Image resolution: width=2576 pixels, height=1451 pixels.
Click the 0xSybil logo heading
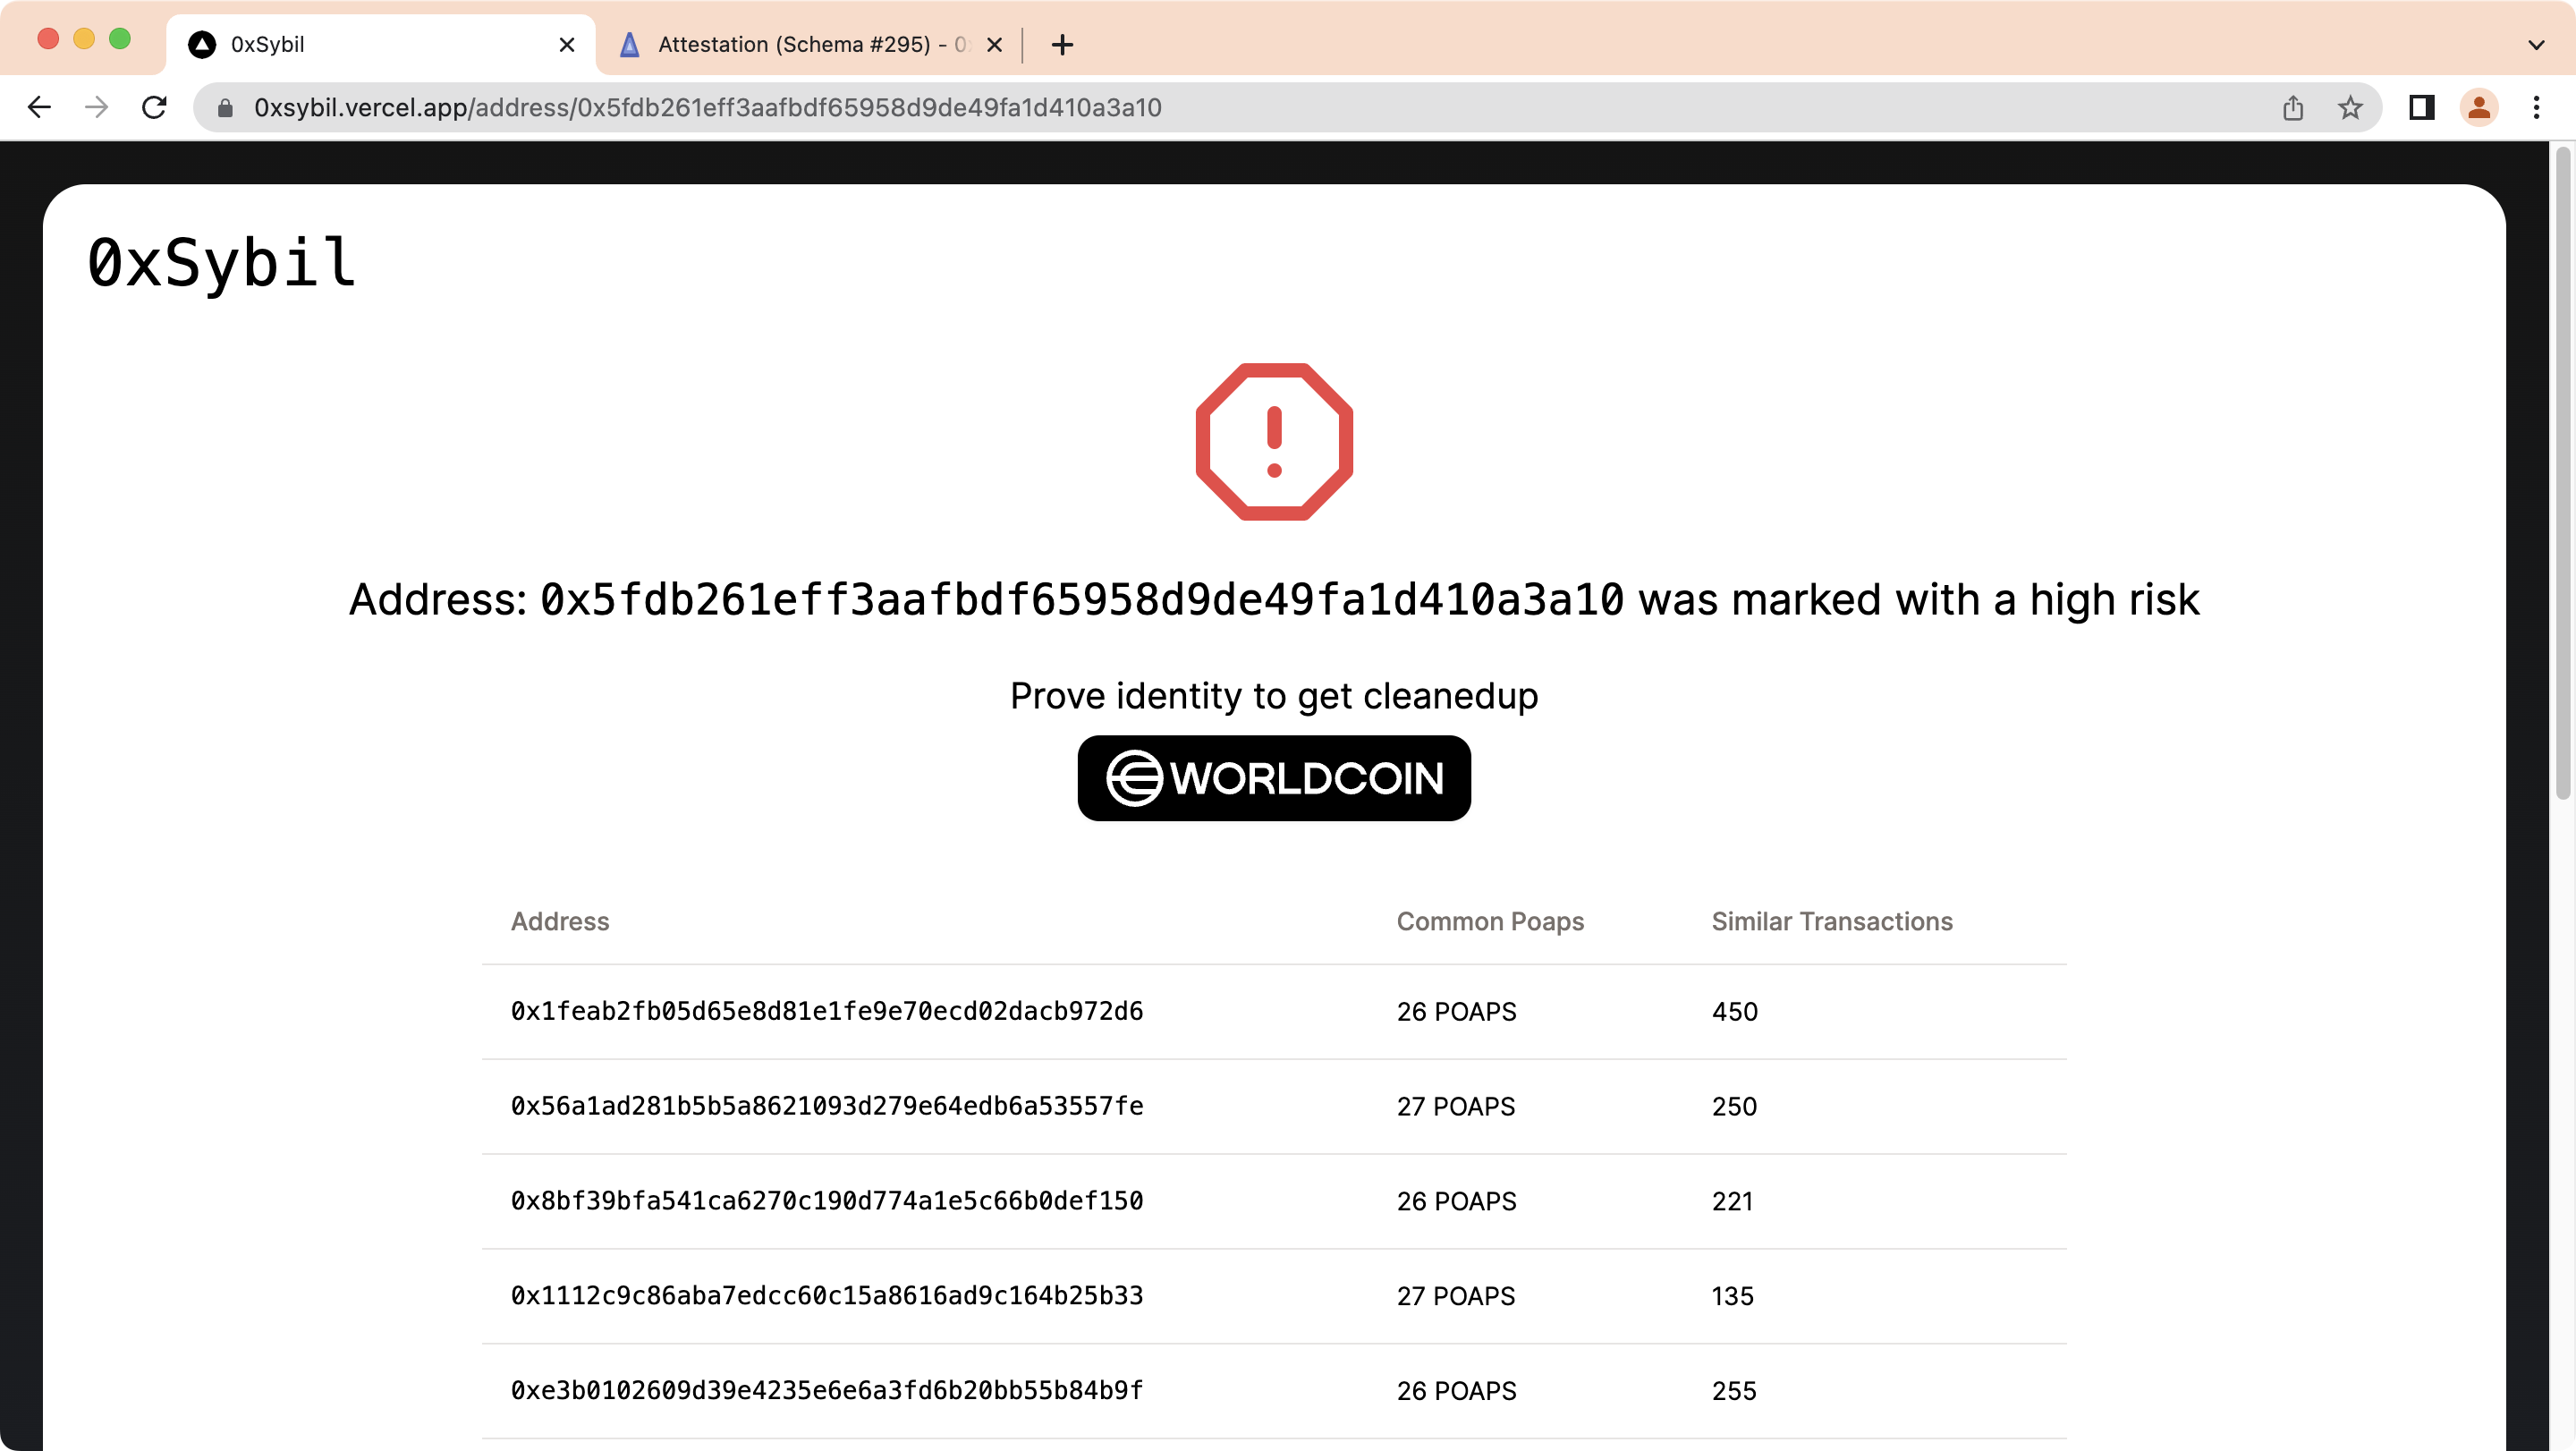coord(221,263)
